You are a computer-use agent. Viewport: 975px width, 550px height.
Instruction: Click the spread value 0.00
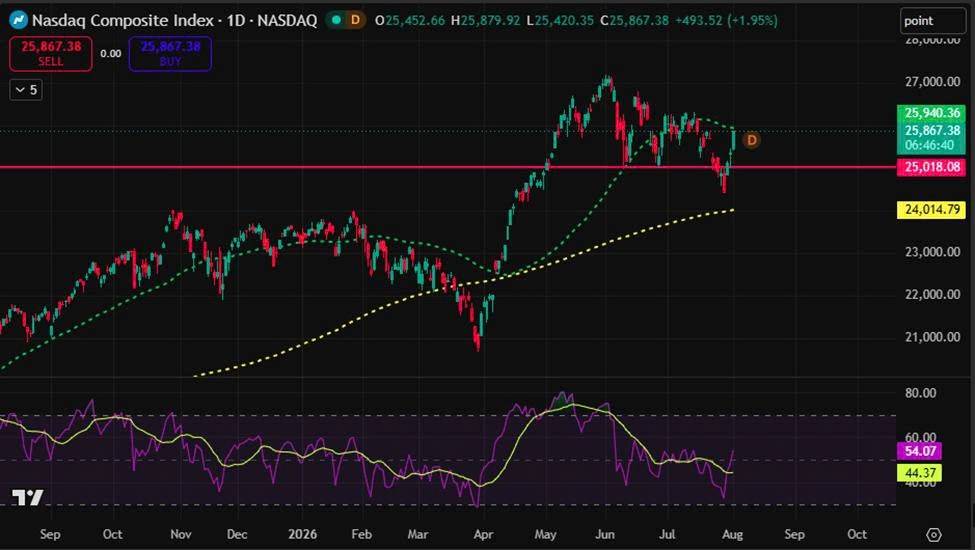coord(111,53)
